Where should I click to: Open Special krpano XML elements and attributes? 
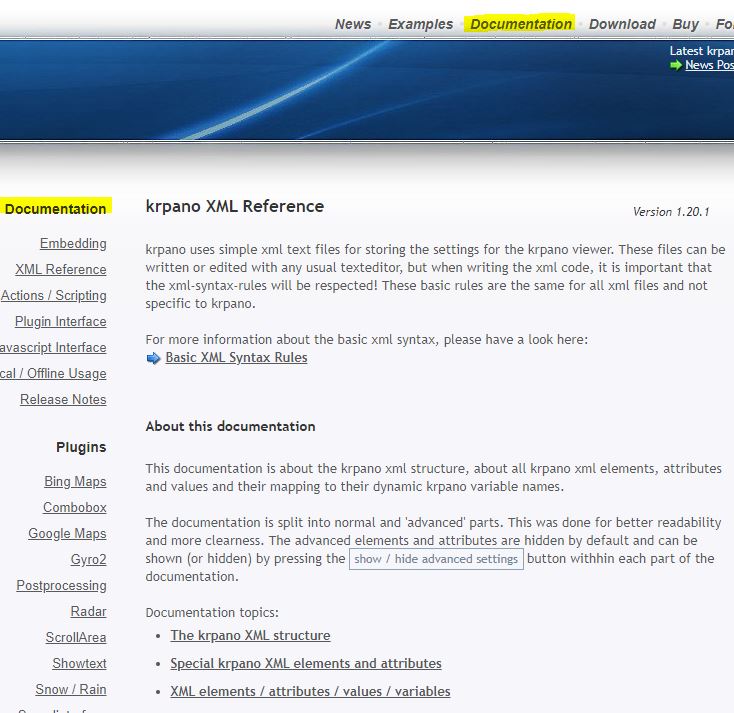pyautogui.click(x=305, y=664)
